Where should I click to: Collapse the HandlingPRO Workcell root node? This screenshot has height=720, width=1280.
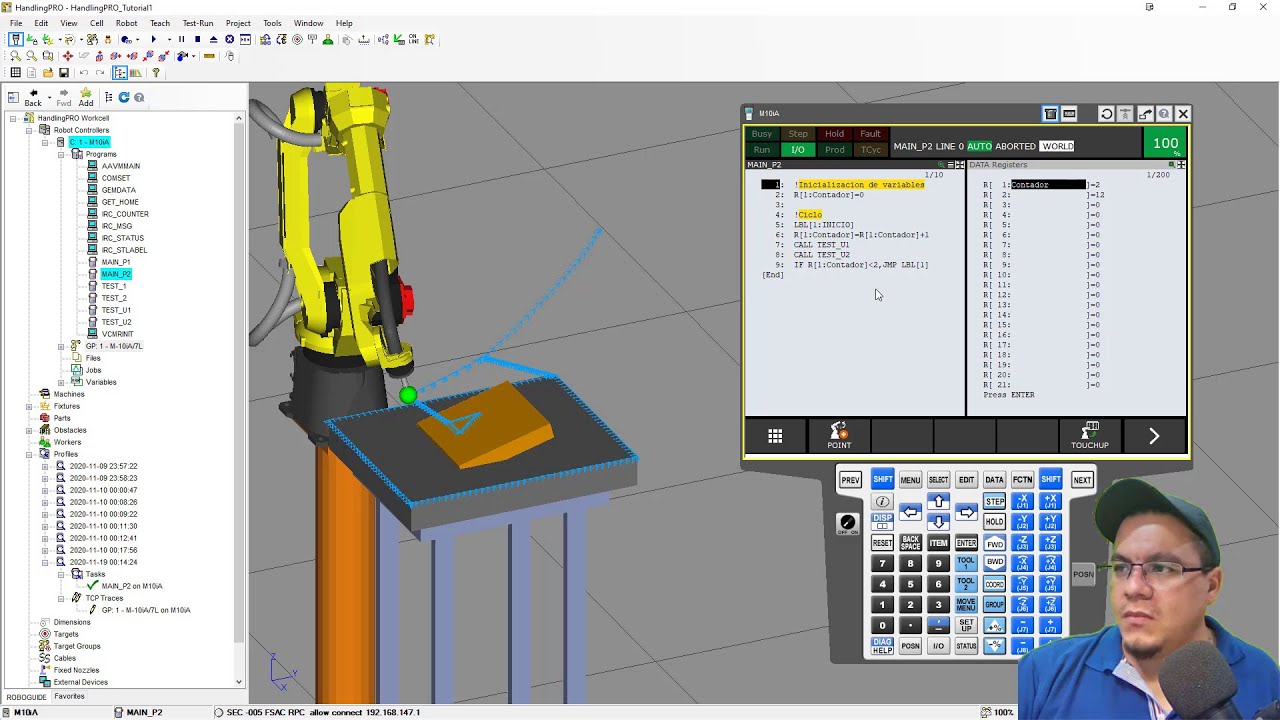coord(13,118)
